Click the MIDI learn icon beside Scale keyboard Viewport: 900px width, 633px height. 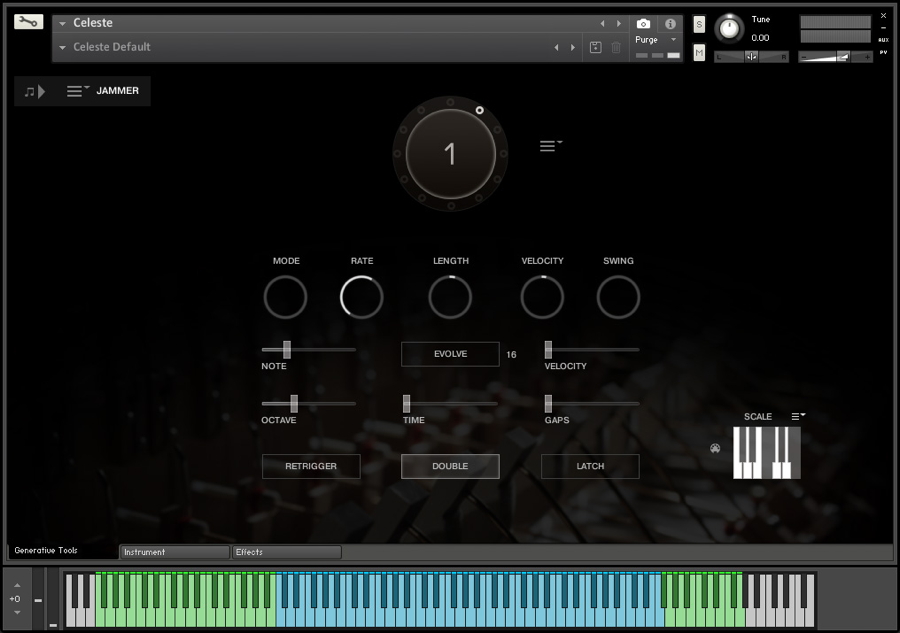point(715,449)
